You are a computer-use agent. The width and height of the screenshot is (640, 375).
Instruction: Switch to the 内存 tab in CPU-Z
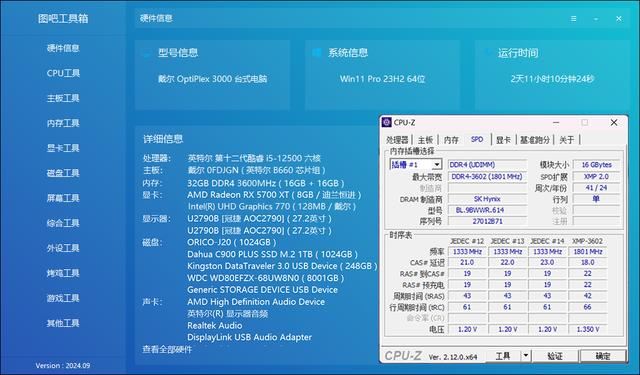pos(451,140)
